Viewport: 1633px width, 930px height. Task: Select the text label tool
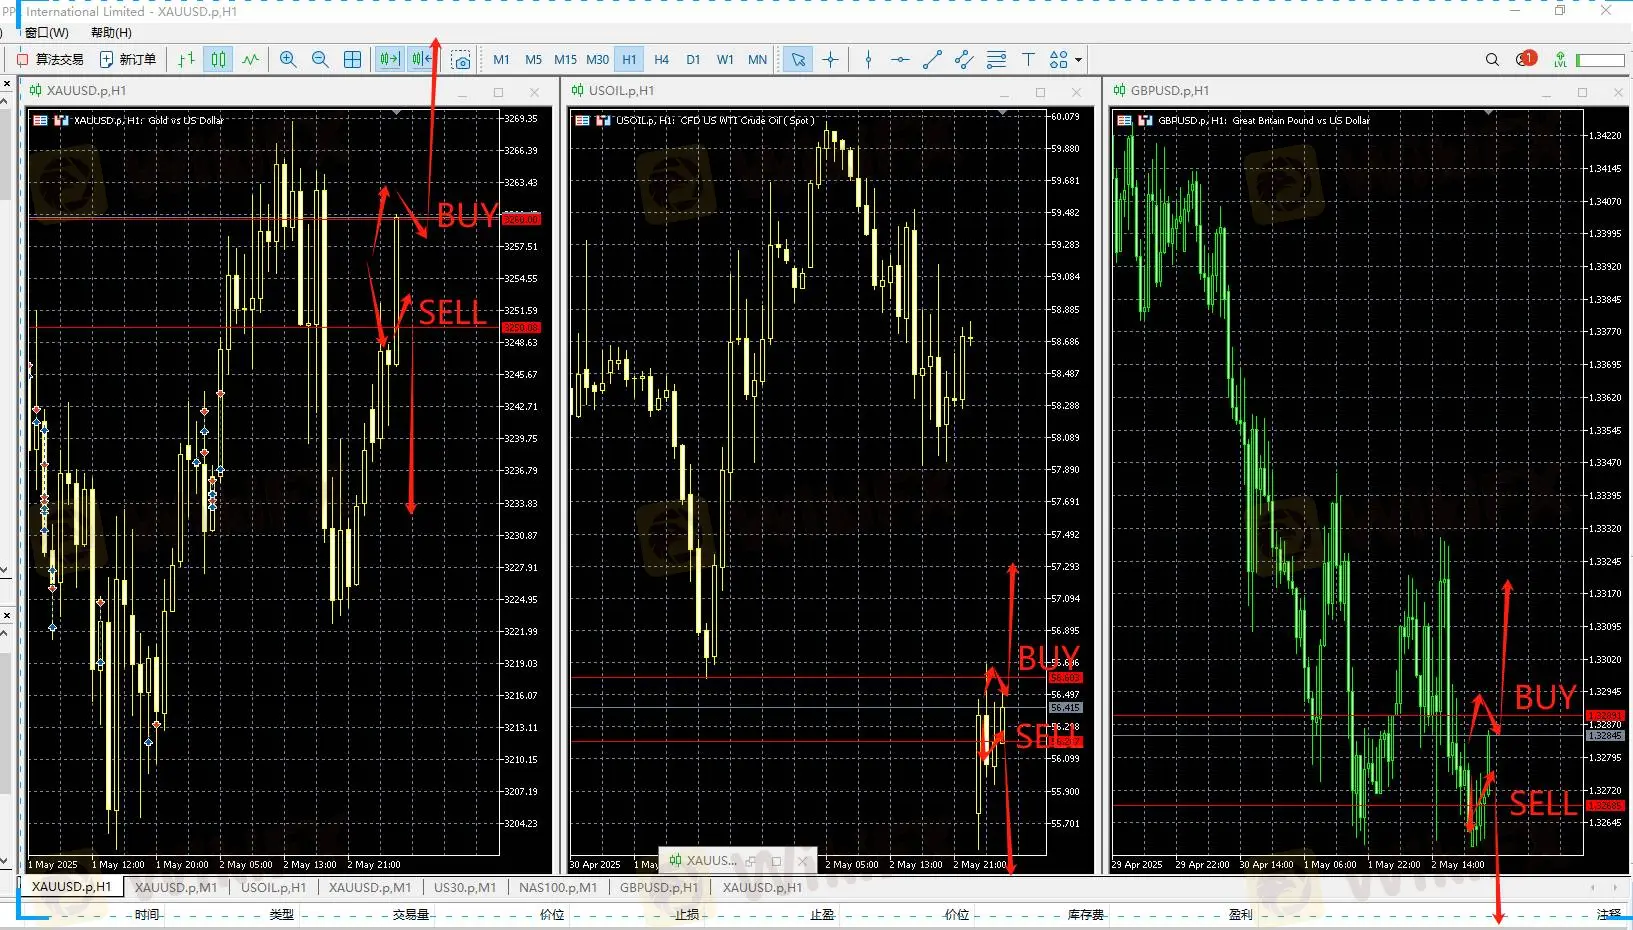[x=1028, y=60]
